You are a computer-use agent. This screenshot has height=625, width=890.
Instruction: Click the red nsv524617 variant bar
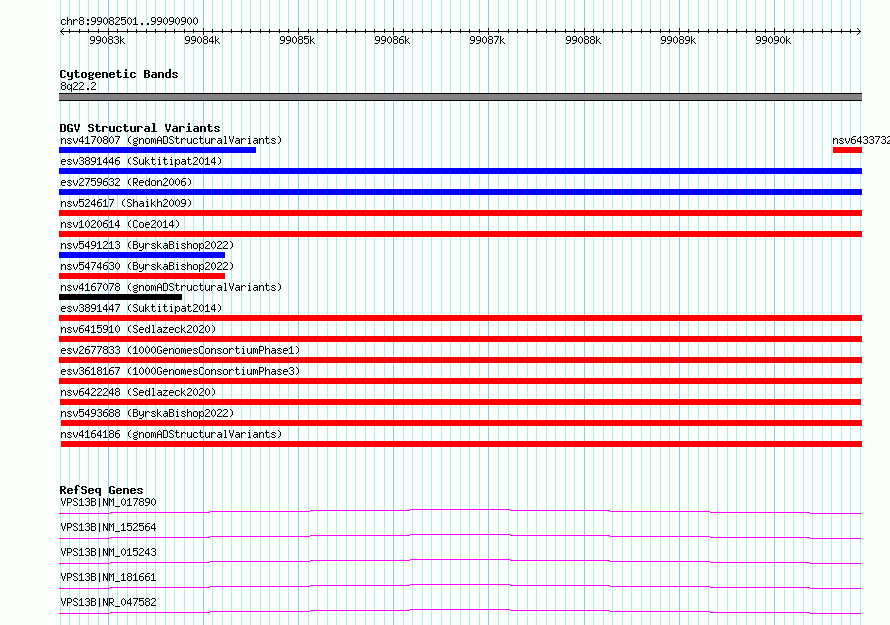[460, 213]
